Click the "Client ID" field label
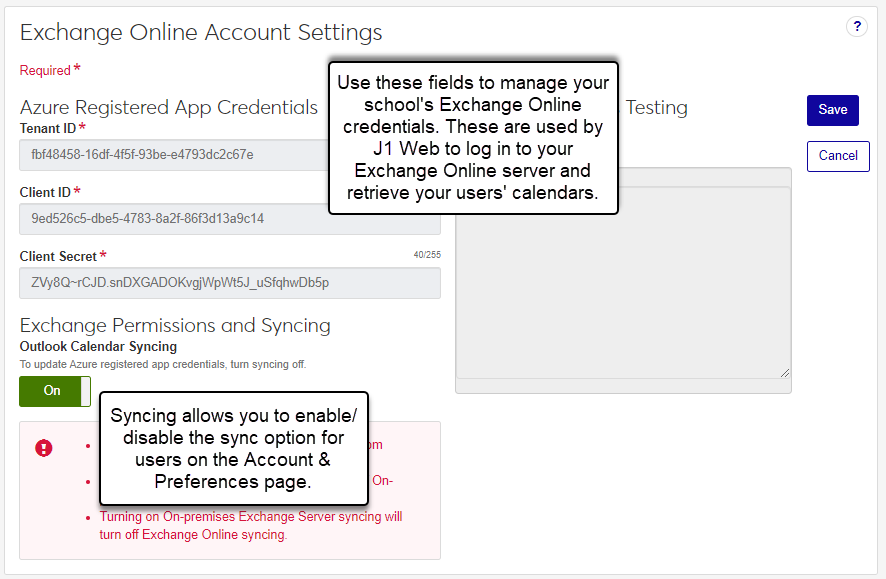The height and width of the screenshot is (579, 886). [45, 193]
